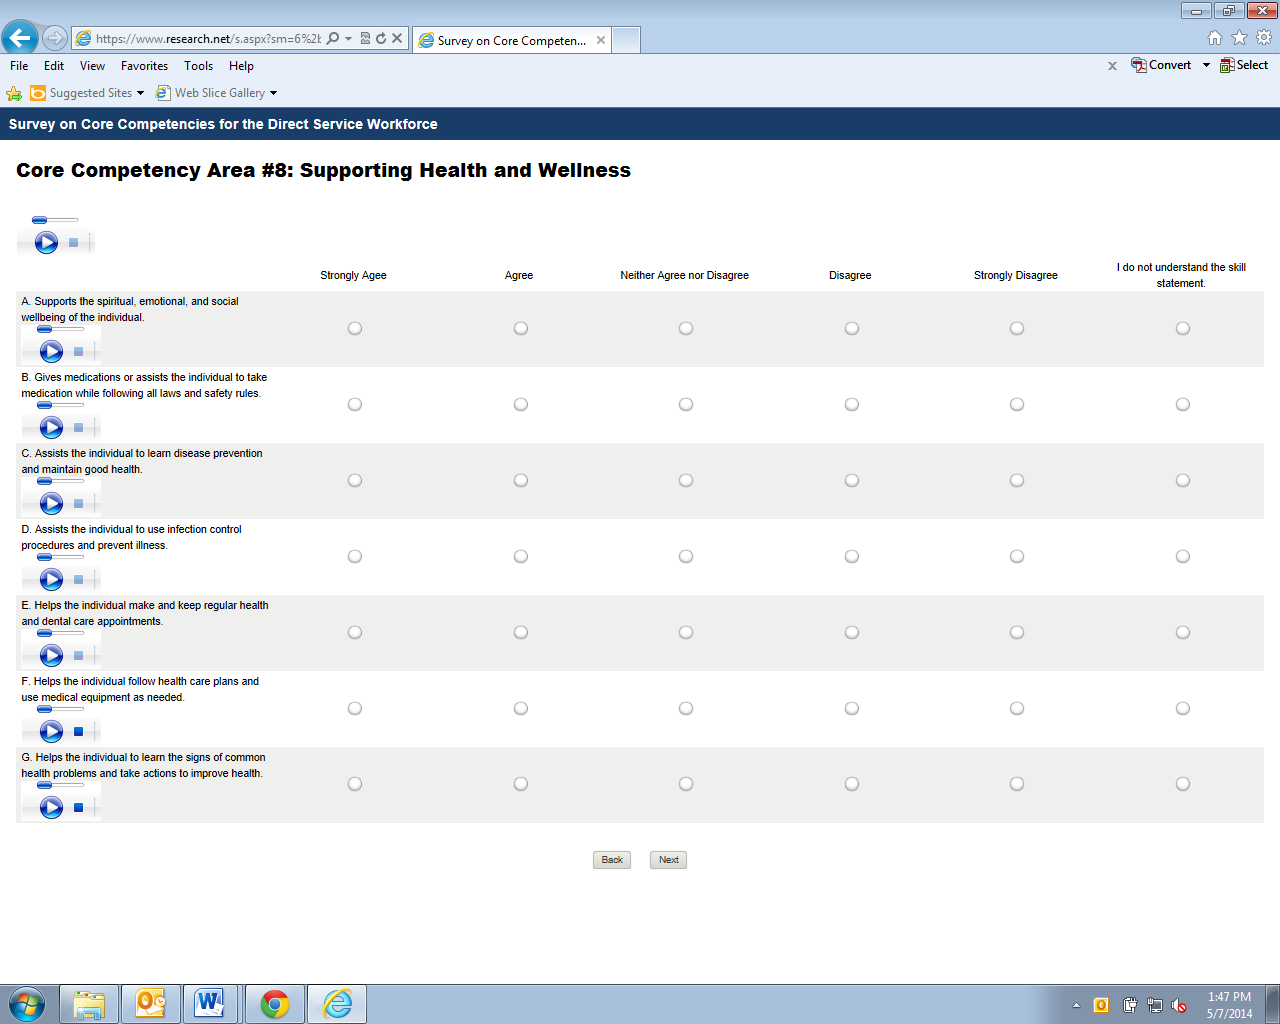Open the Tools menu
The height and width of the screenshot is (1024, 1280).
coord(198,66)
